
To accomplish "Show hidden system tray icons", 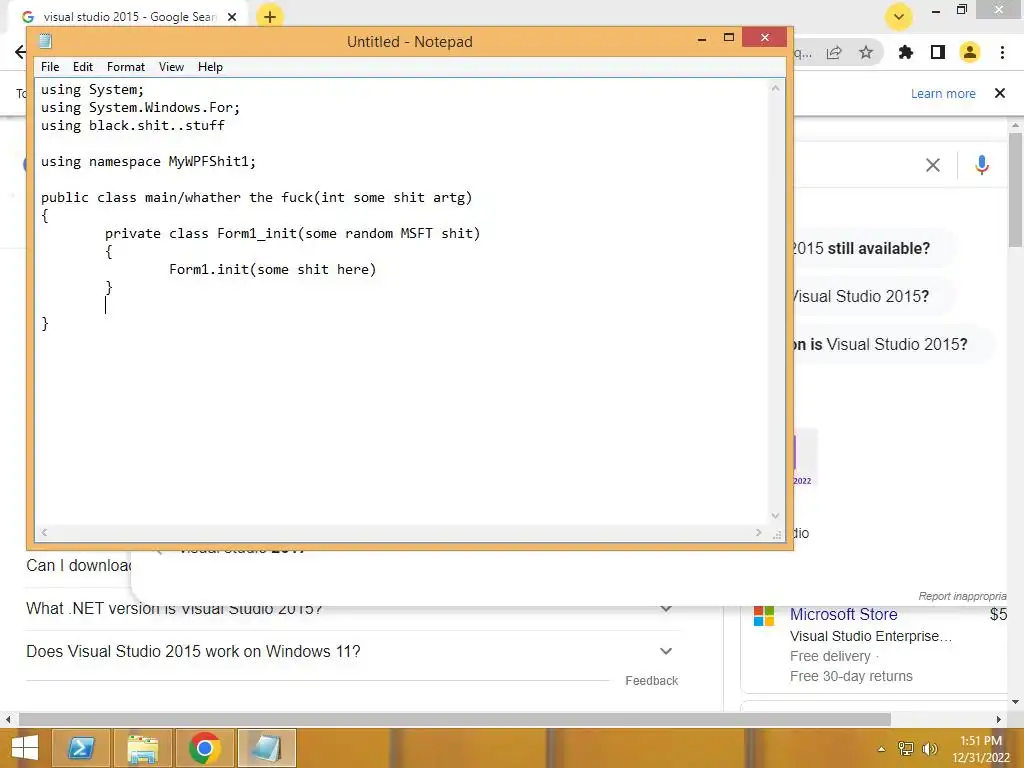I will tap(882, 749).
